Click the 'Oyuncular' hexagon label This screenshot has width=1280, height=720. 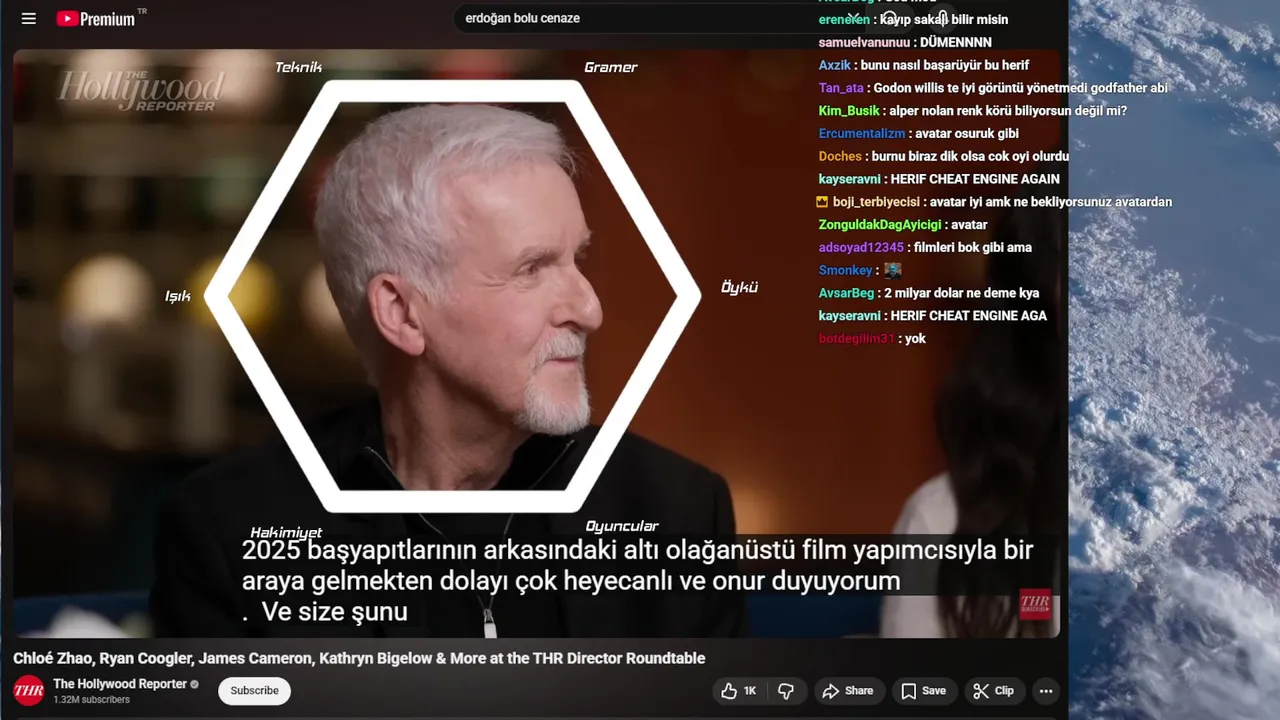coord(622,526)
